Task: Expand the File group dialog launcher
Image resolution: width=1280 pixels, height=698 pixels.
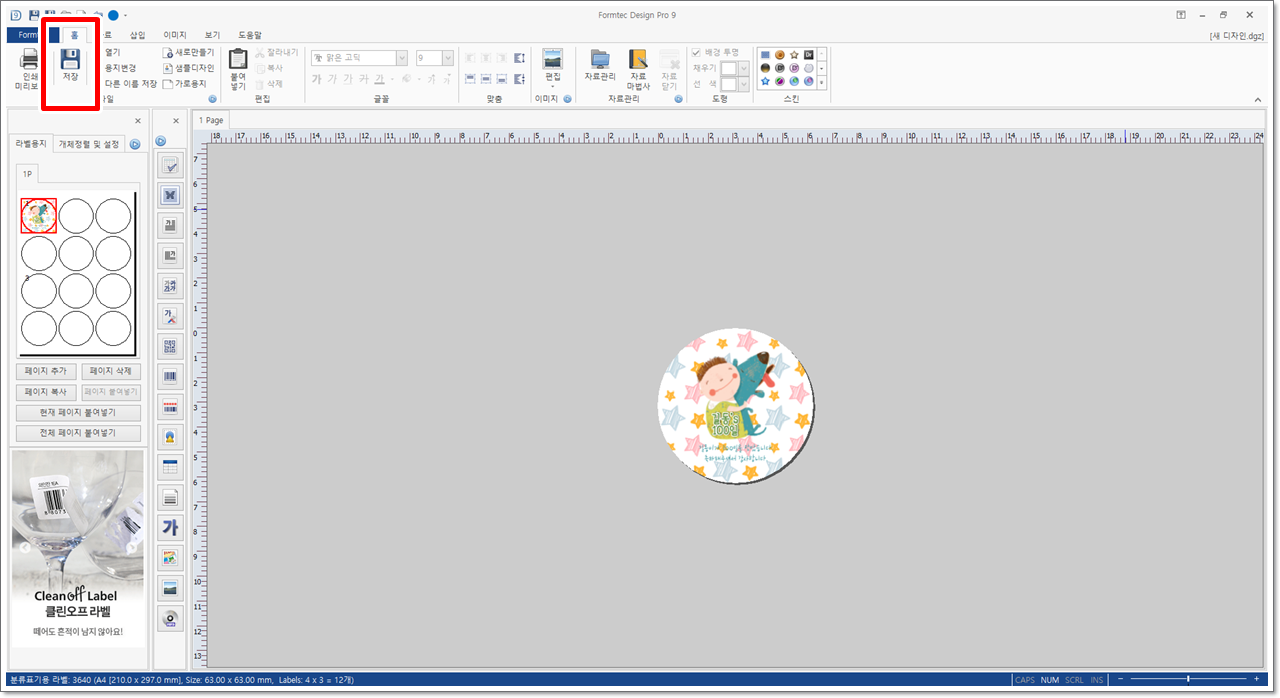Action: pyautogui.click(x=212, y=99)
